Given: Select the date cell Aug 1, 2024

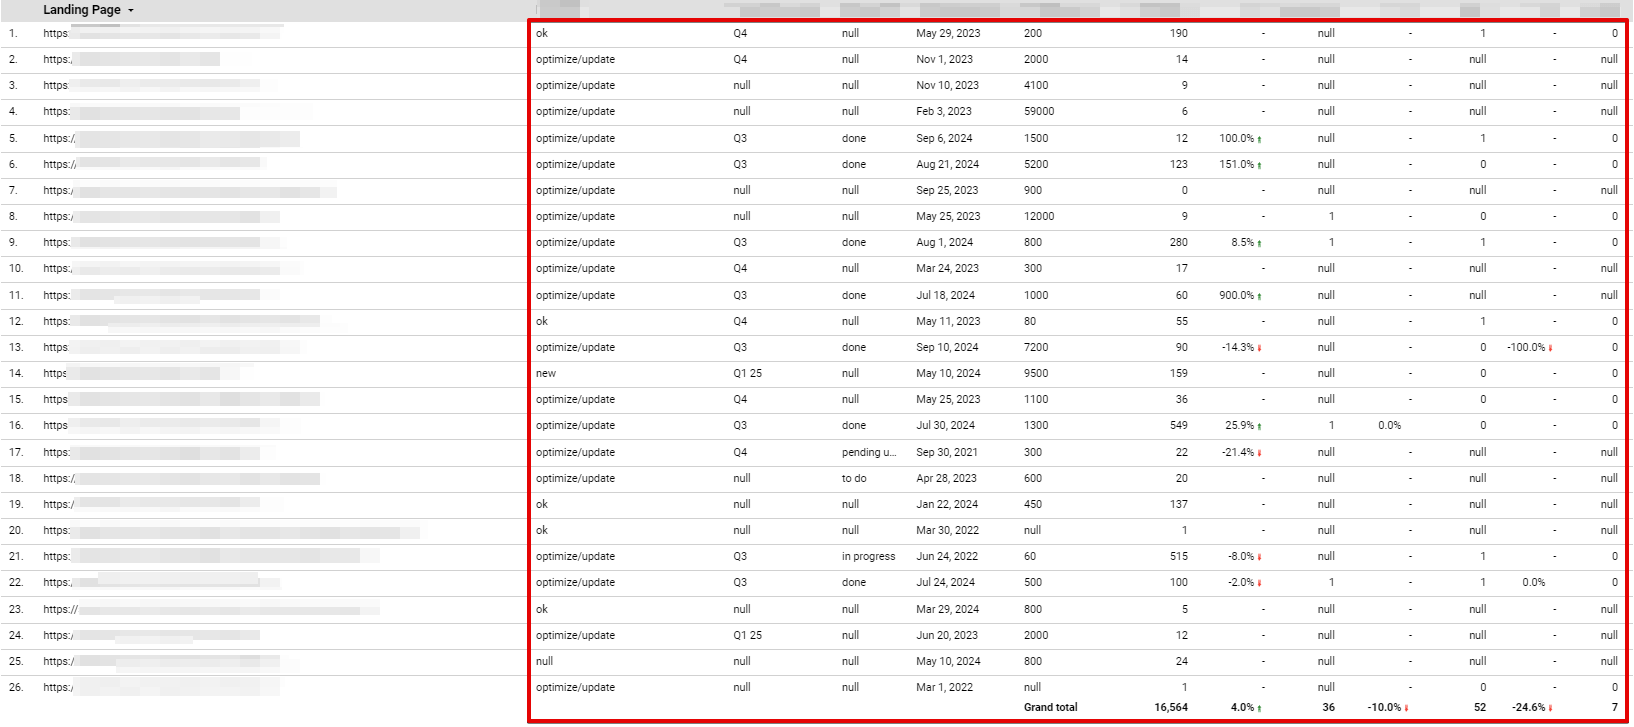Looking at the screenshot, I should [944, 242].
